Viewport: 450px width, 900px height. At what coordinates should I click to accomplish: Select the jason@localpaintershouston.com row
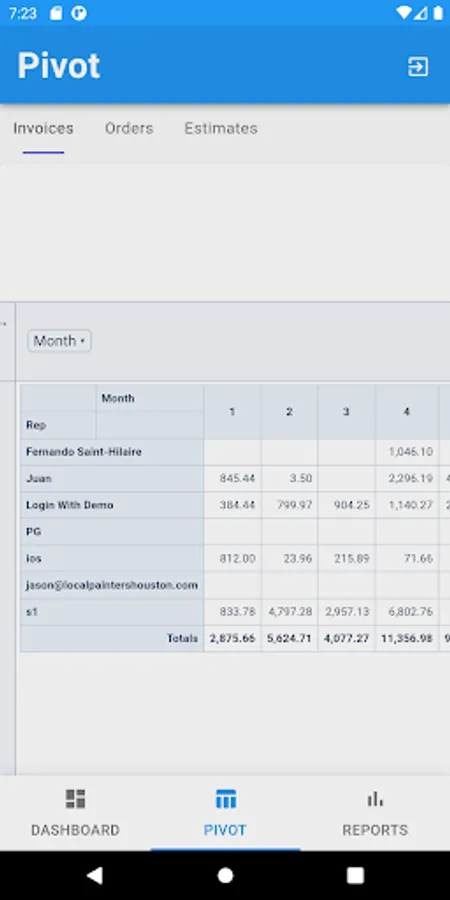click(x=112, y=585)
